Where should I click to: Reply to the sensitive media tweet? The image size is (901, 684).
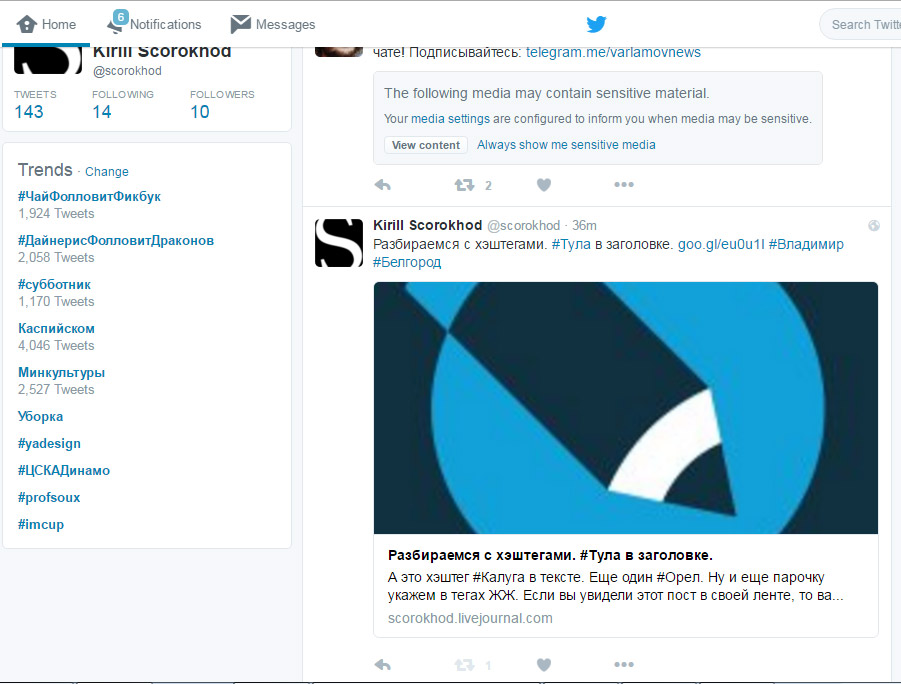[383, 185]
